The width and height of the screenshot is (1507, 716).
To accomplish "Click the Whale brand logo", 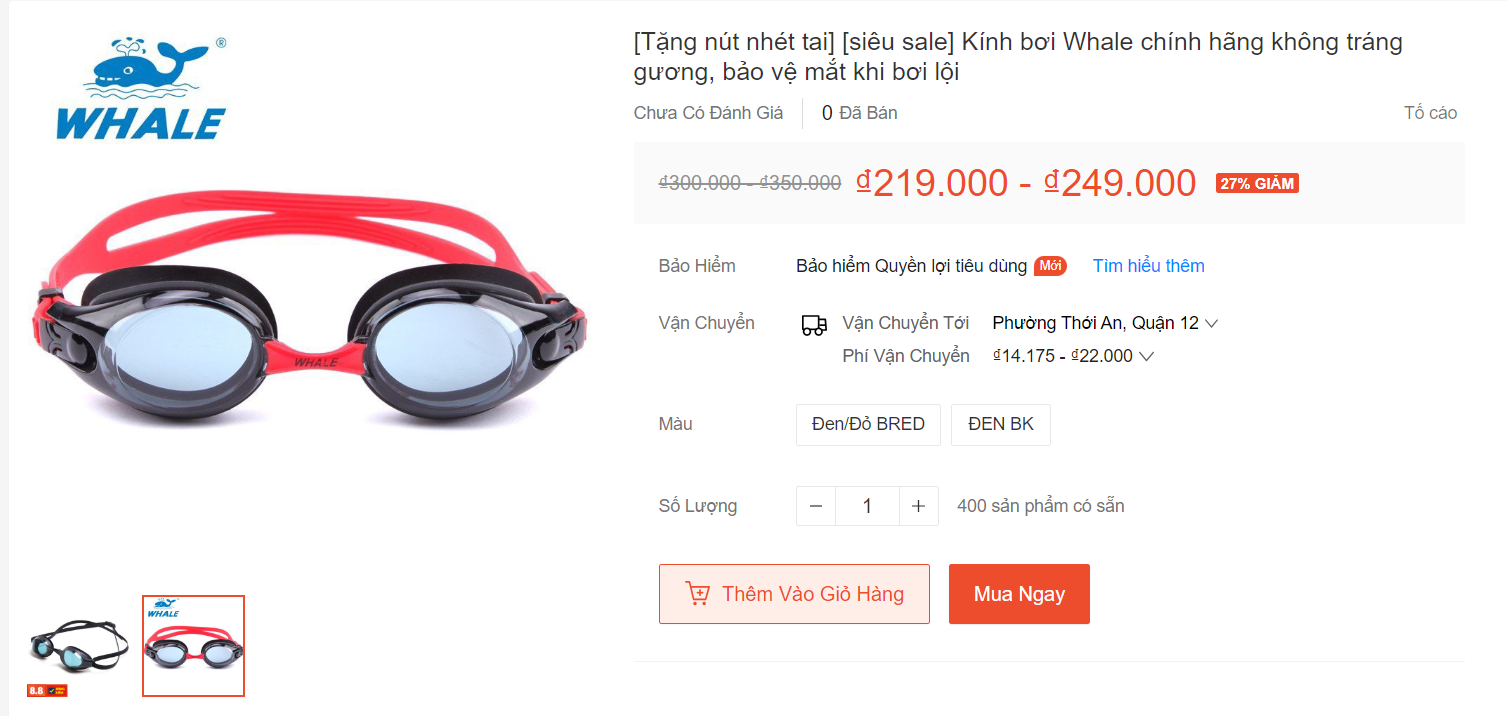I will tap(141, 89).
